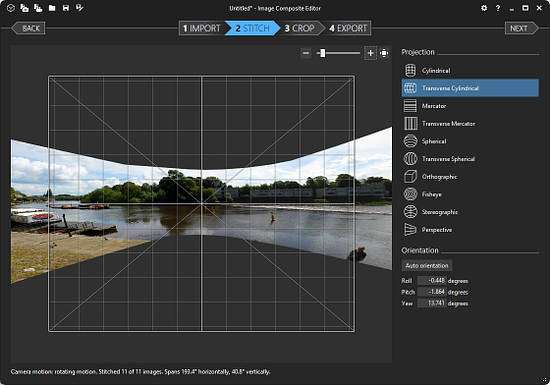Click the Next button
The height and width of the screenshot is (385, 550).
tap(521, 28)
